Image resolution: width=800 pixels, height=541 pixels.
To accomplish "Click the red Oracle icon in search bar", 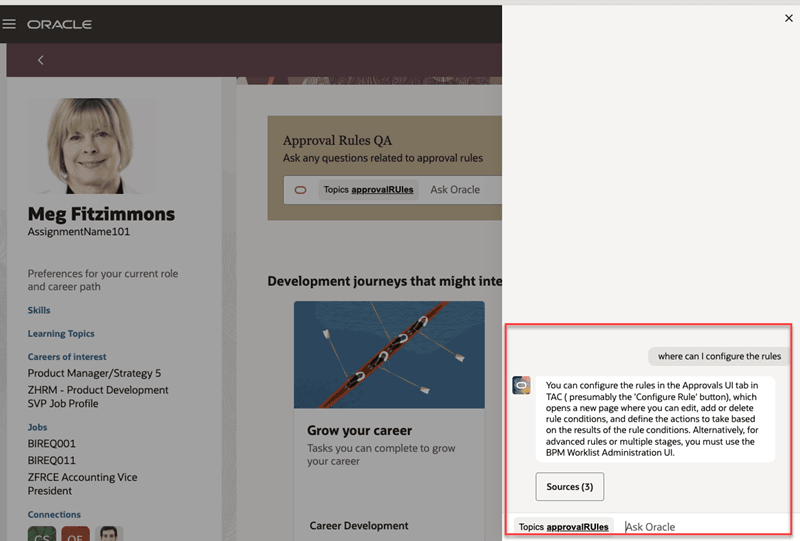I will [x=301, y=190].
